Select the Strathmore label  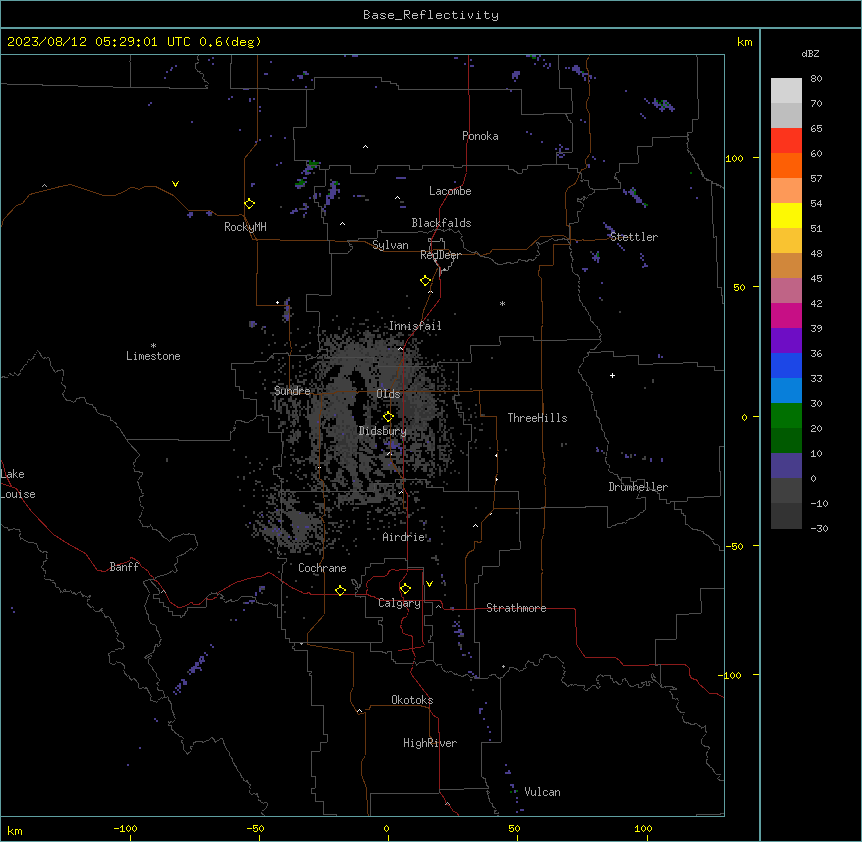[x=516, y=608]
